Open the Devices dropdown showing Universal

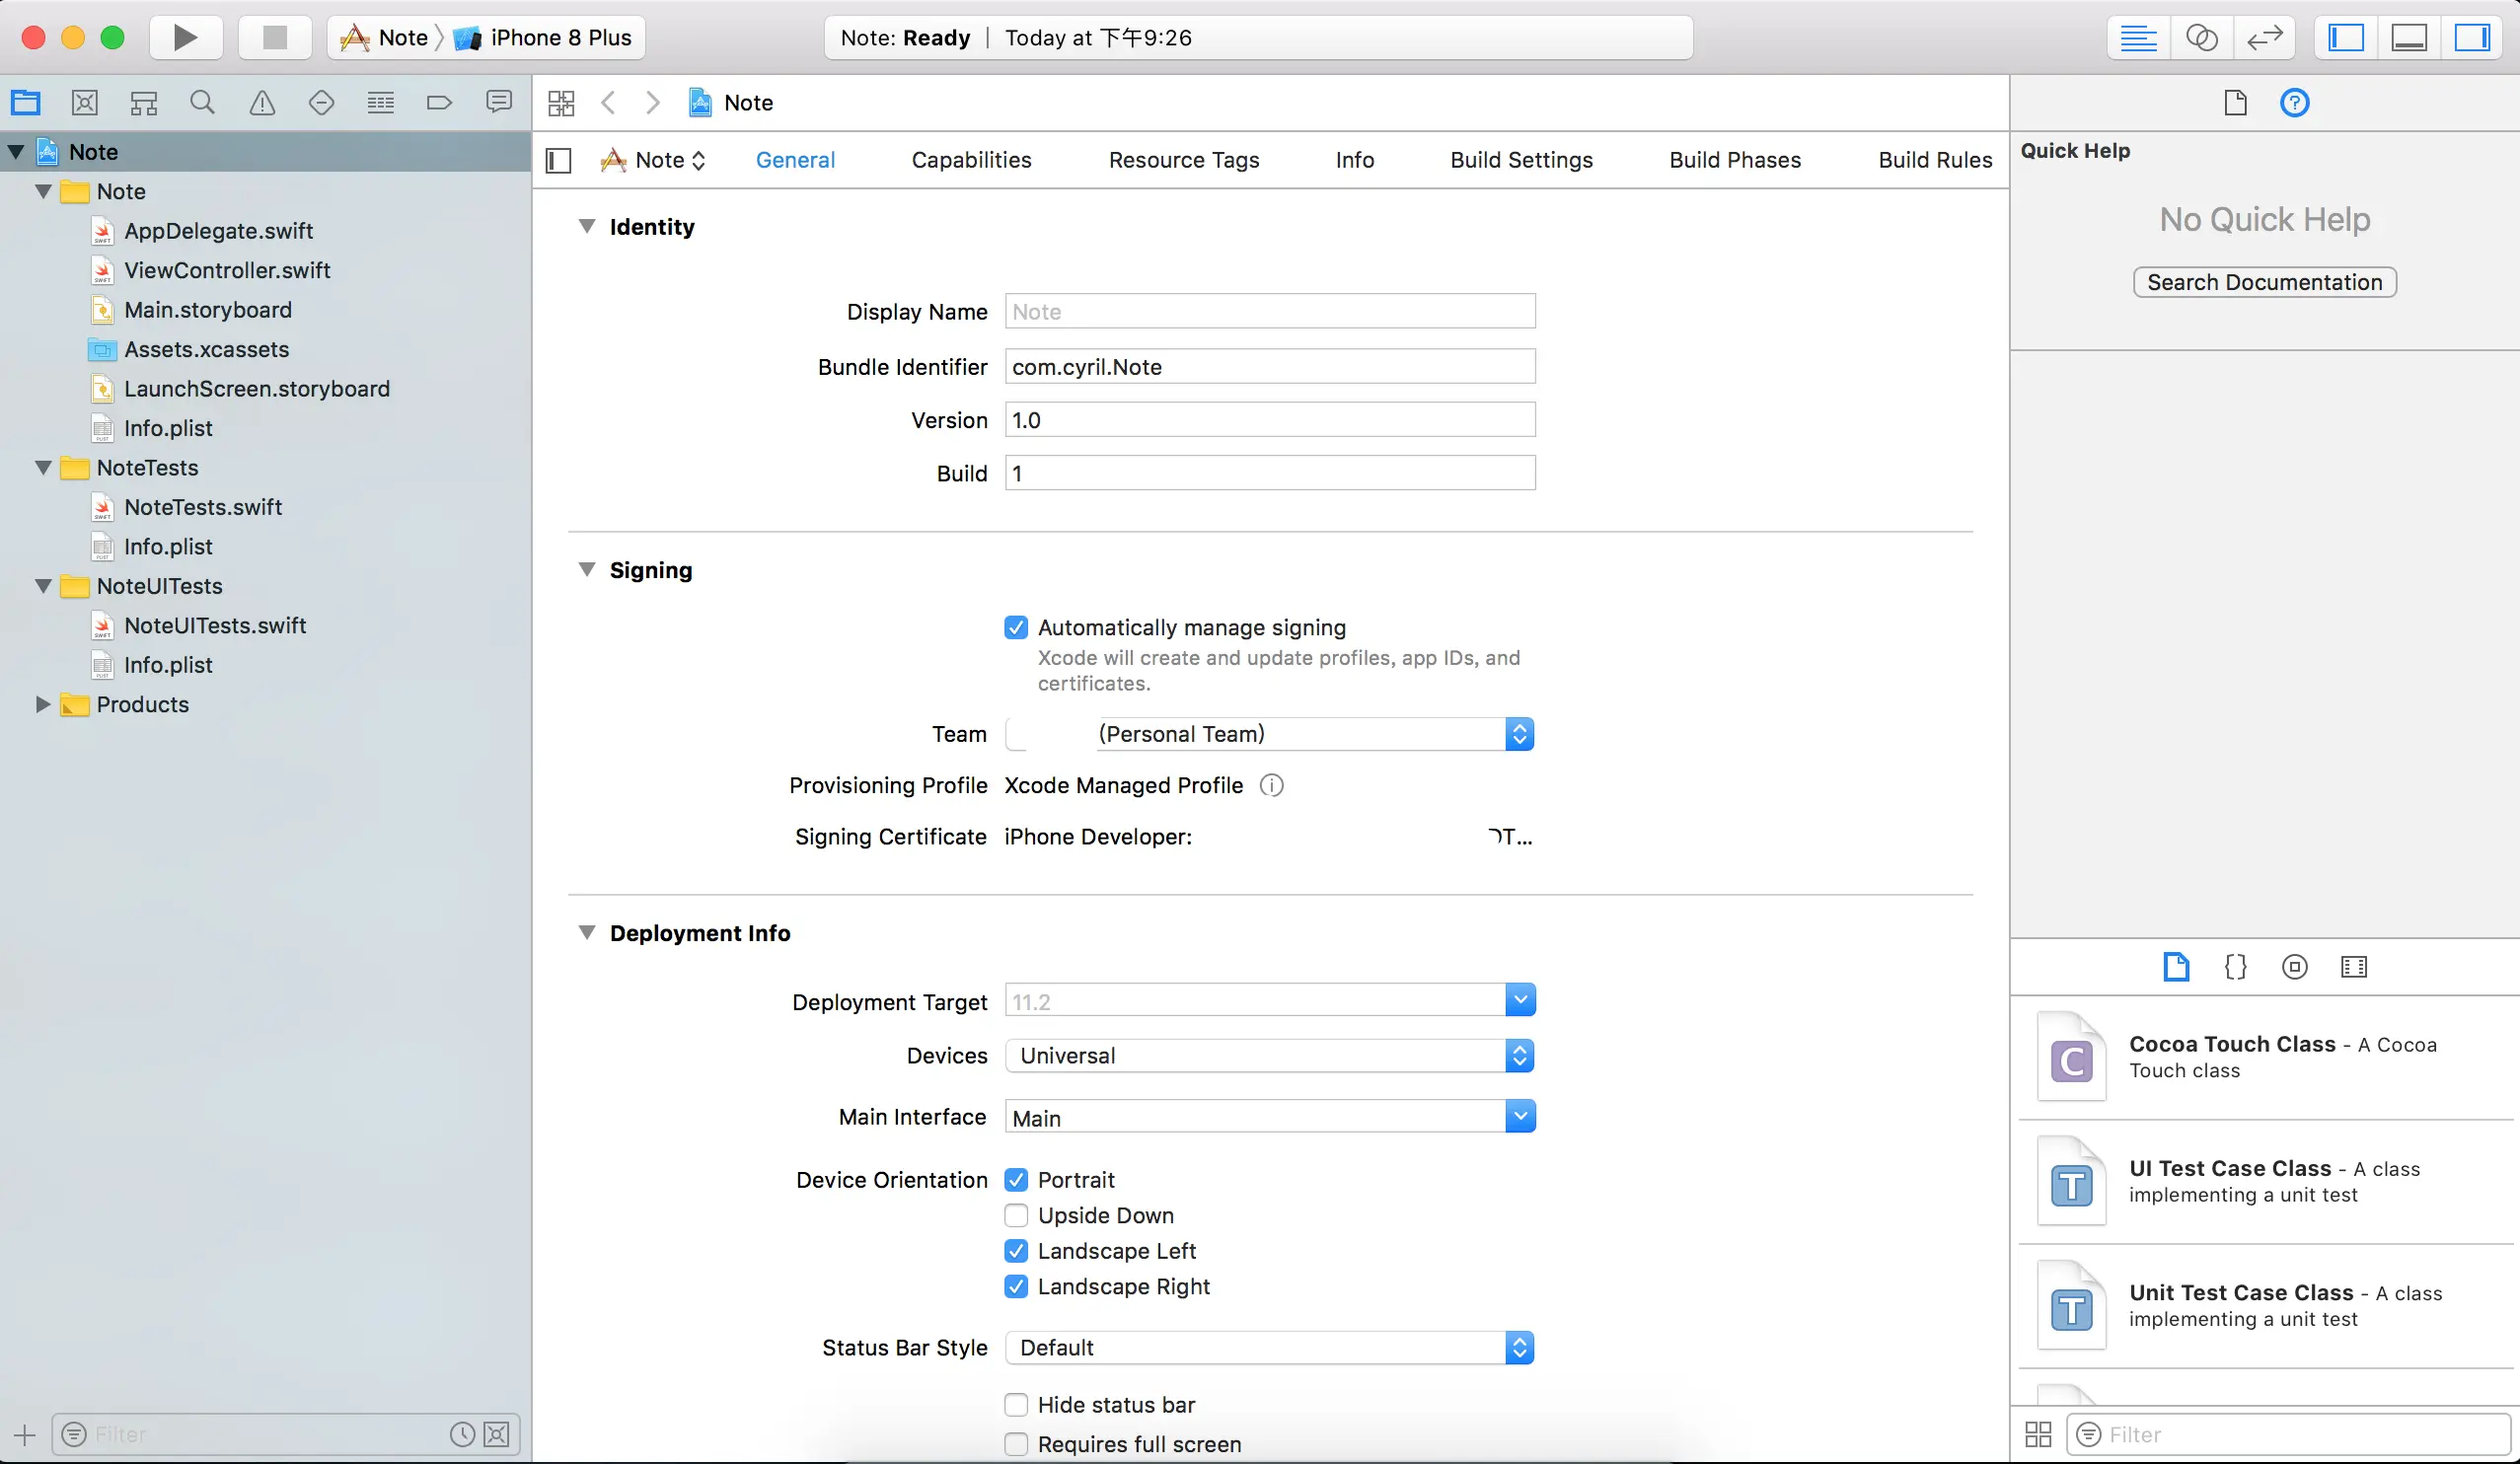pos(1269,1056)
